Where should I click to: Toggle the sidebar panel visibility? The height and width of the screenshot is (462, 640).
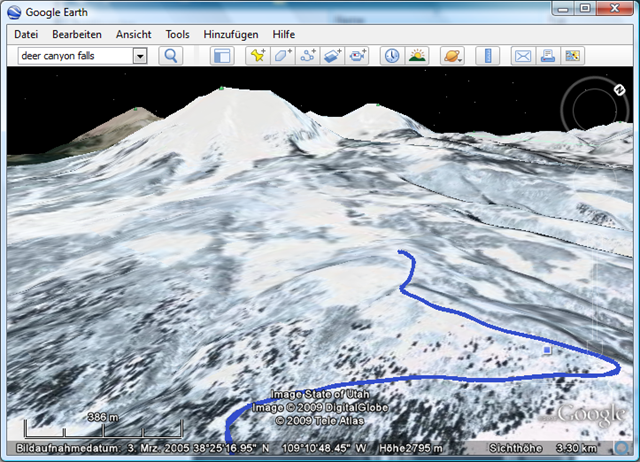point(222,56)
